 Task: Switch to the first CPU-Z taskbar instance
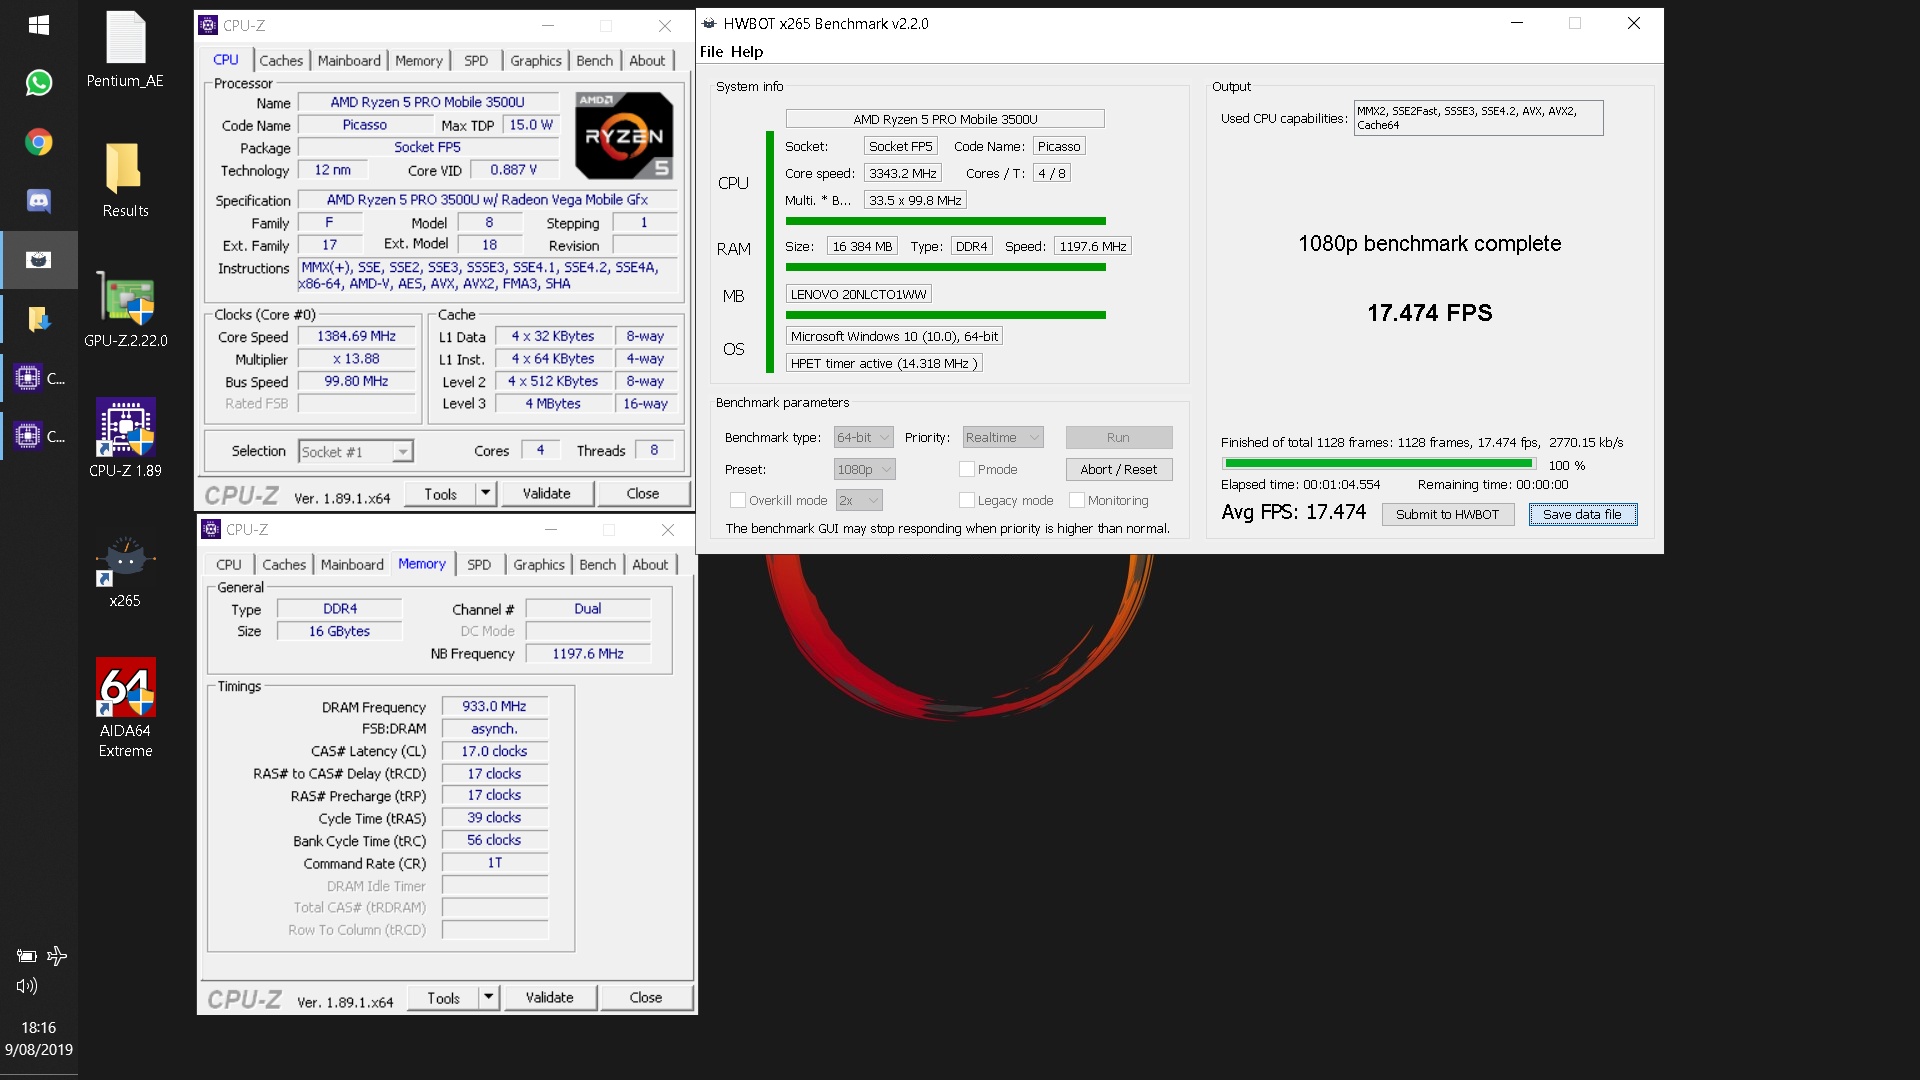coord(38,378)
